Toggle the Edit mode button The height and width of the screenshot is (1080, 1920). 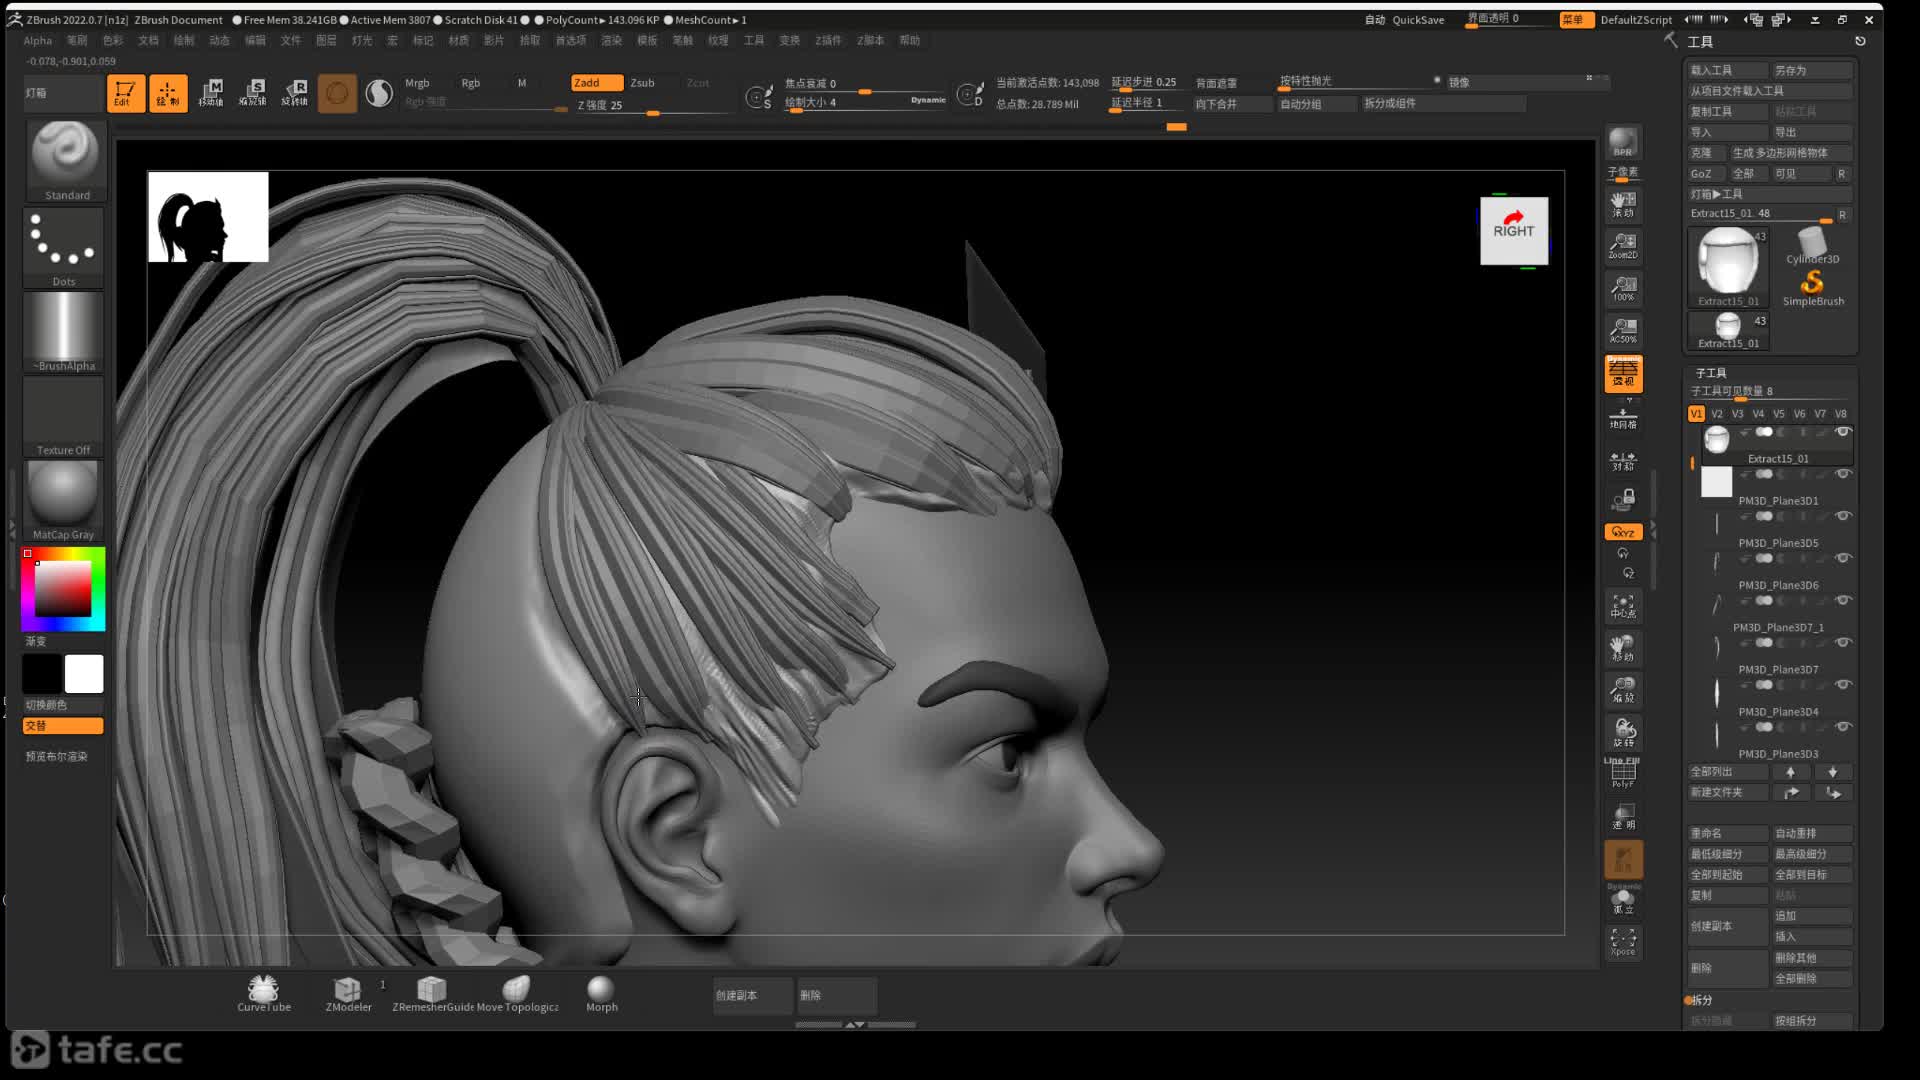(x=126, y=93)
